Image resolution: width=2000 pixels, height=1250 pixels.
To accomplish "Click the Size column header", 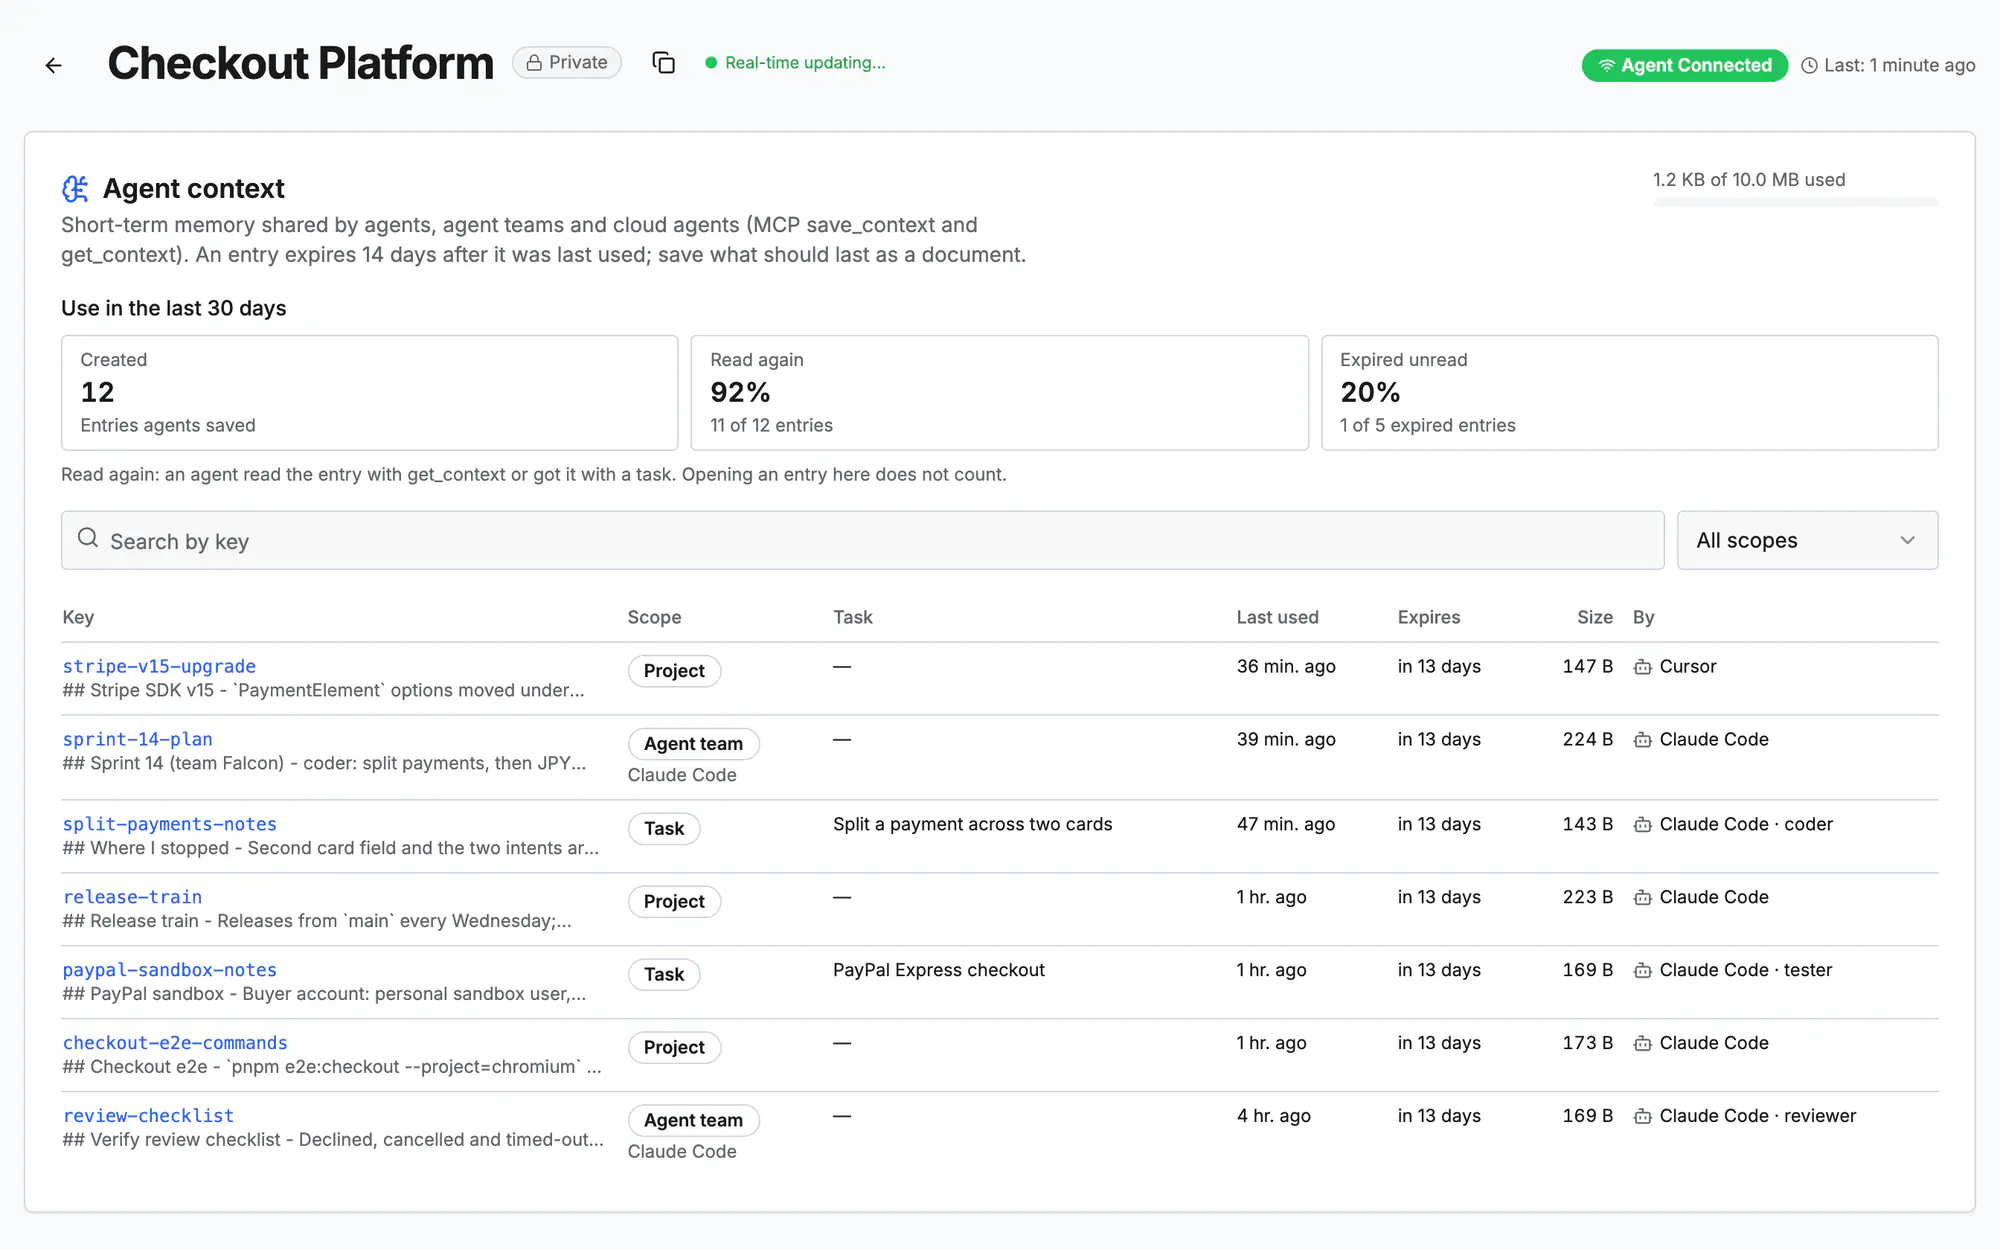I will [x=1595, y=618].
